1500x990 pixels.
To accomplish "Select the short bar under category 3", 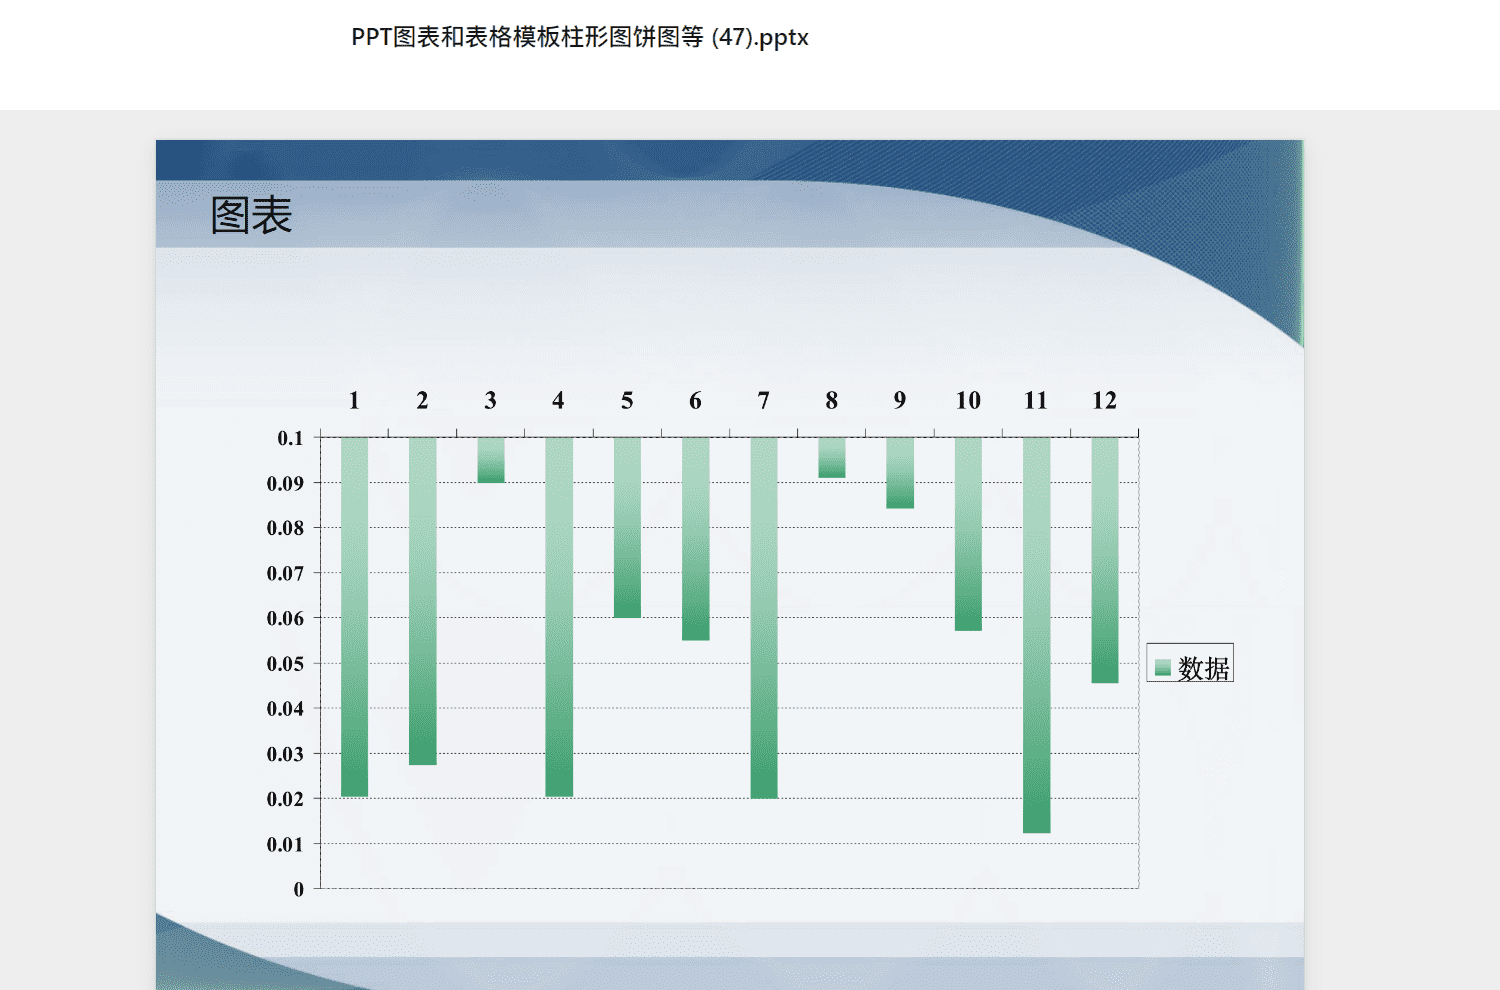I will click(491, 460).
